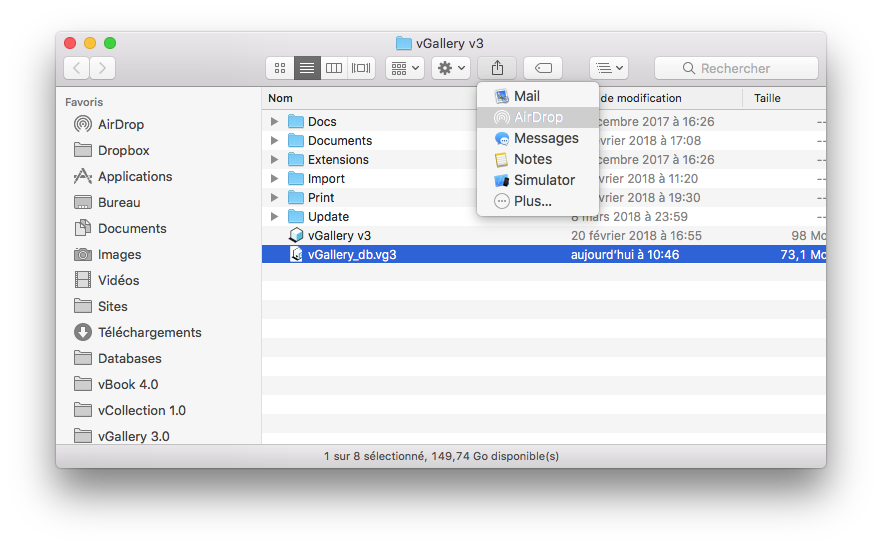This screenshot has width=882, height=548.
Task: Open Téléchargements in sidebar
Action: click(x=149, y=332)
